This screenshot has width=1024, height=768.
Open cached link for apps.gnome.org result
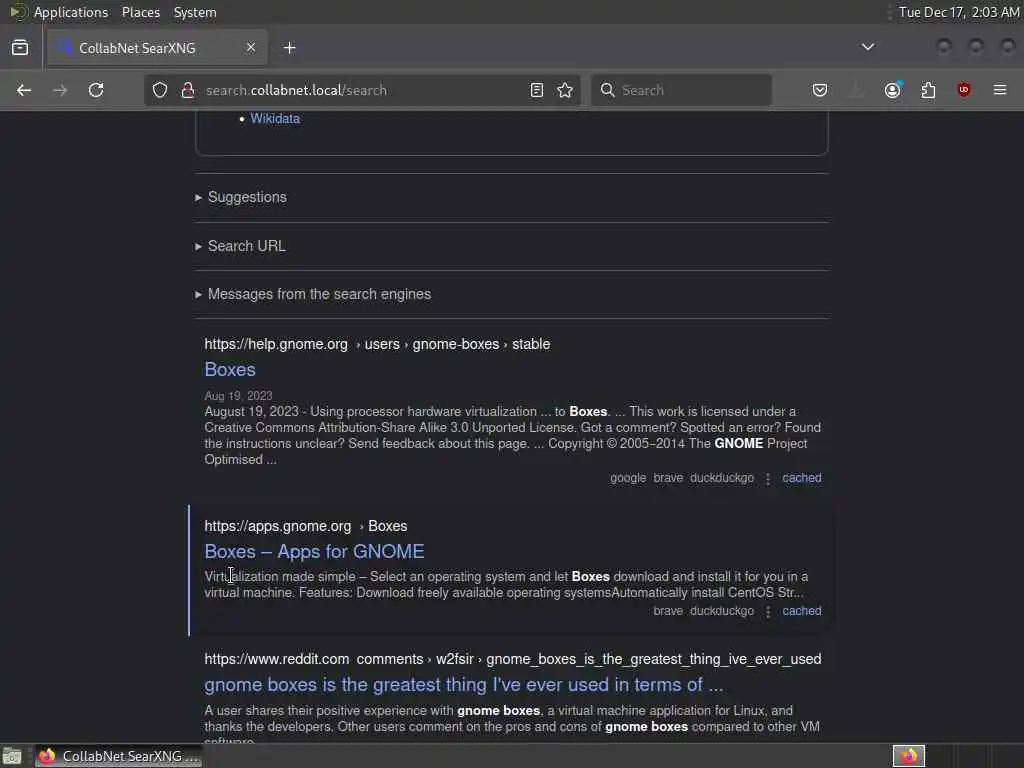[802, 611]
